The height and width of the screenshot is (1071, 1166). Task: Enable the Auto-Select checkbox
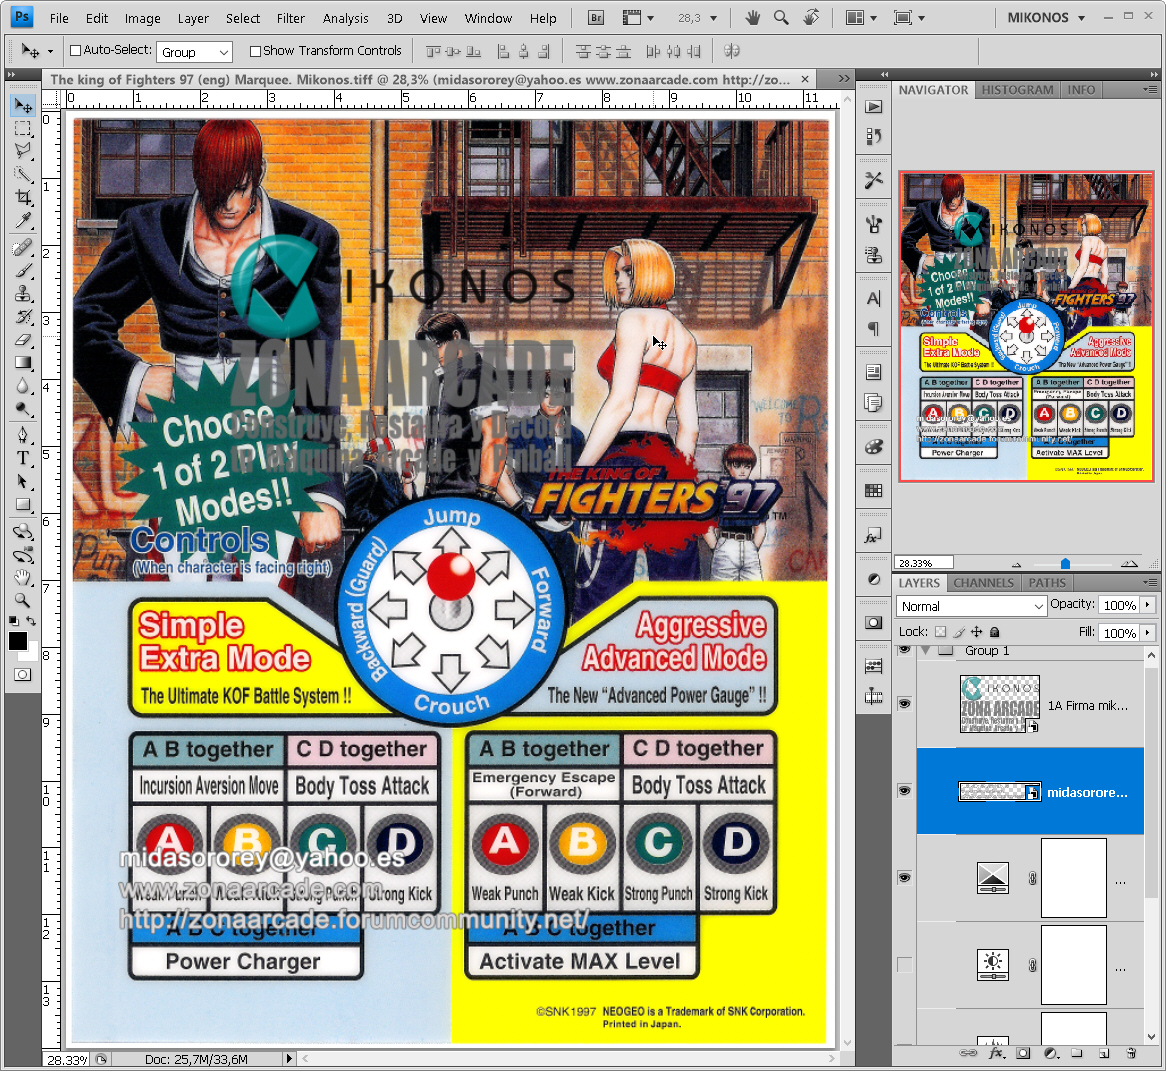76,51
